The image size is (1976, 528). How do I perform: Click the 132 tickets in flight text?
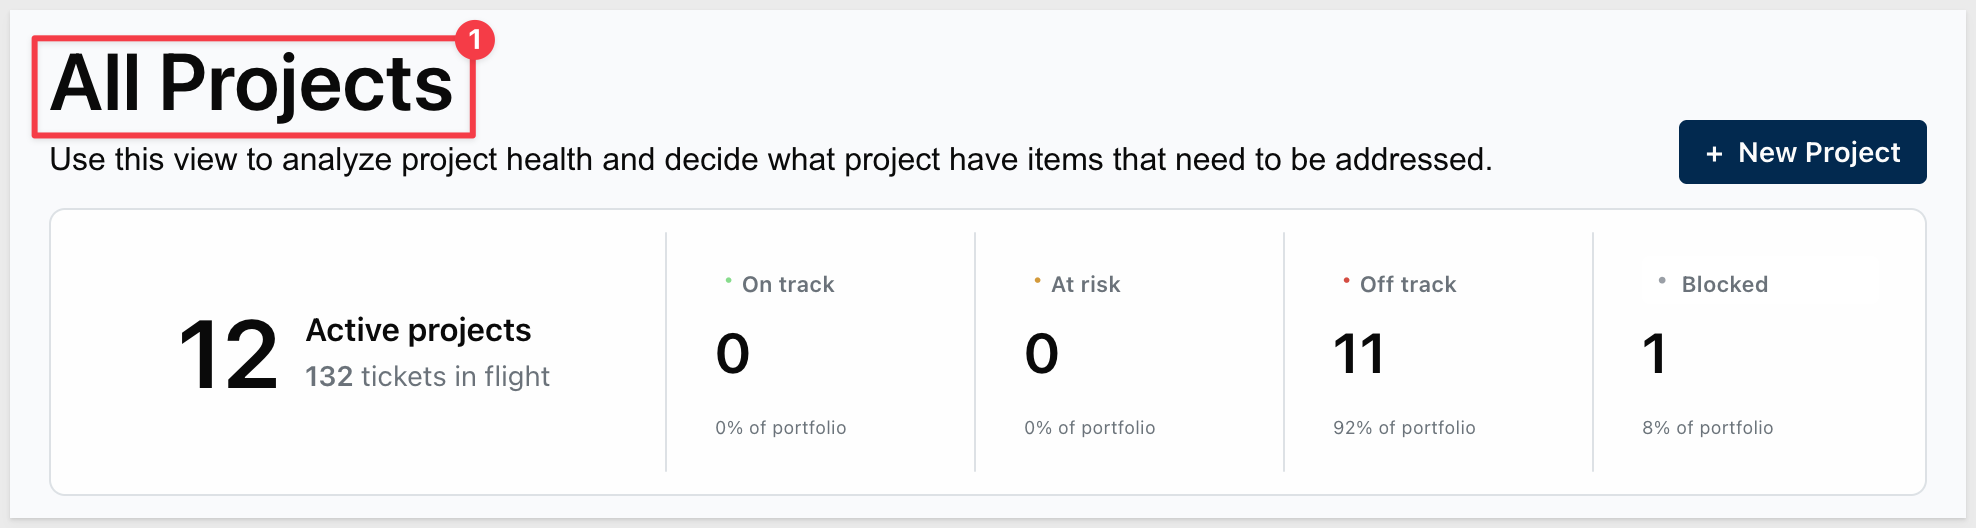click(428, 377)
